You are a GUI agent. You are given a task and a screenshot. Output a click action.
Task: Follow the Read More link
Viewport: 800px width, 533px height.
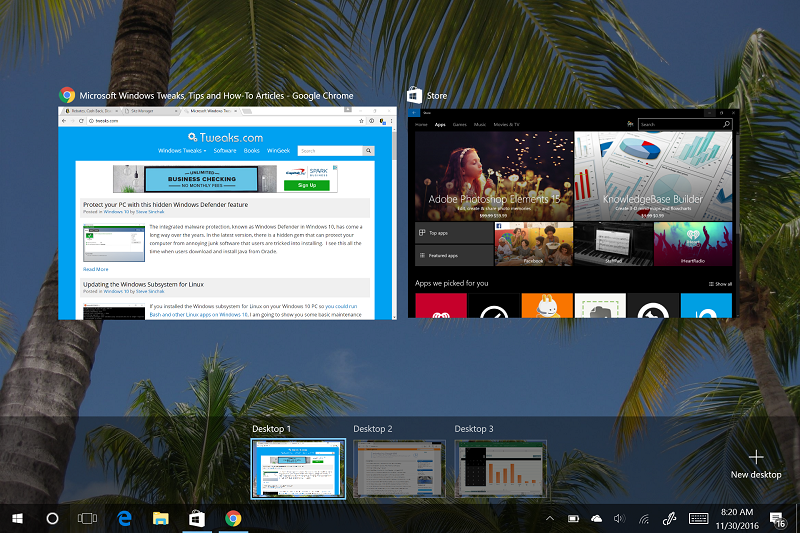95,269
